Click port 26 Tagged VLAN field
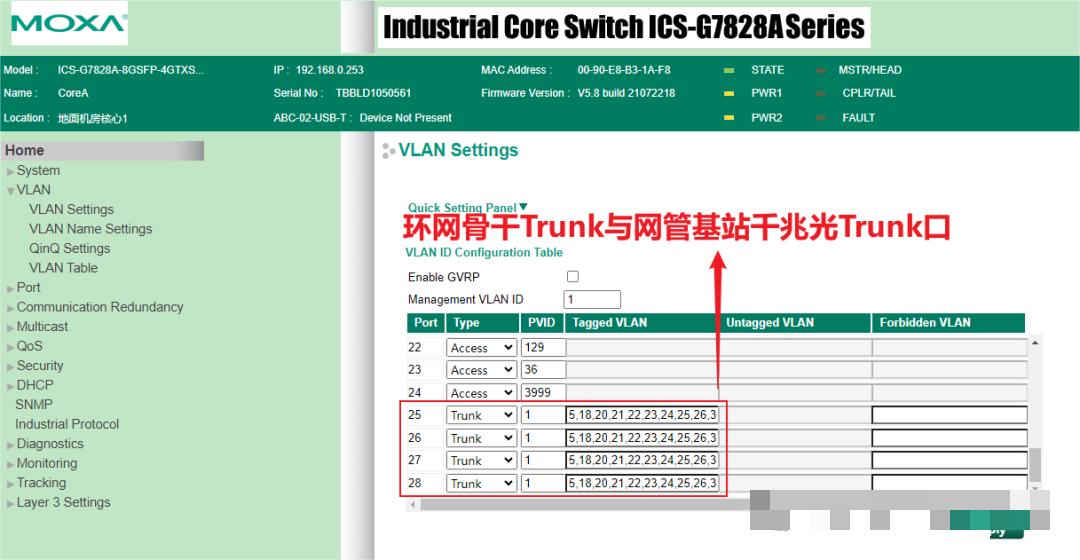This screenshot has height=560, width=1080. 642,437
